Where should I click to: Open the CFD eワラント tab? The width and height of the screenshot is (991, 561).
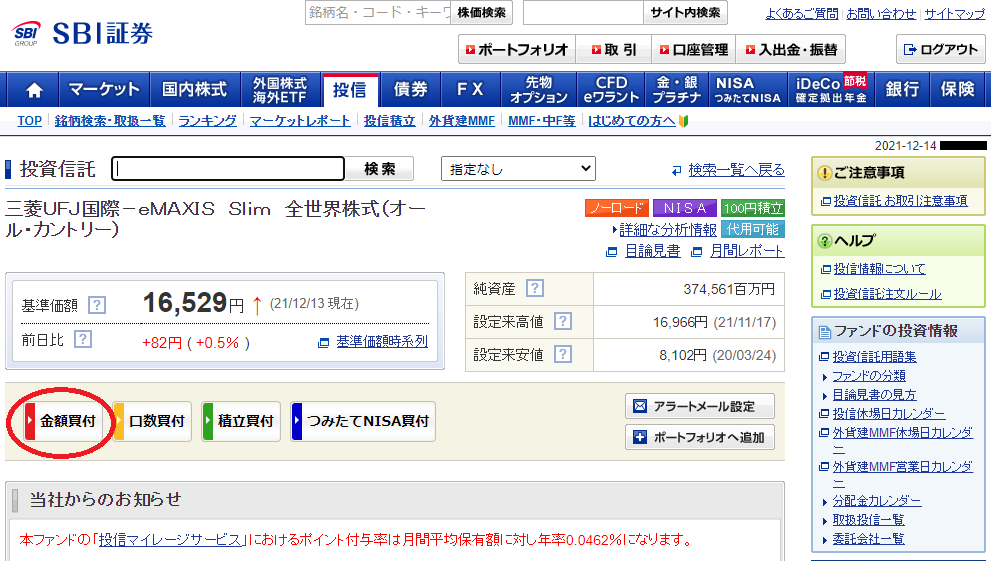point(611,90)
